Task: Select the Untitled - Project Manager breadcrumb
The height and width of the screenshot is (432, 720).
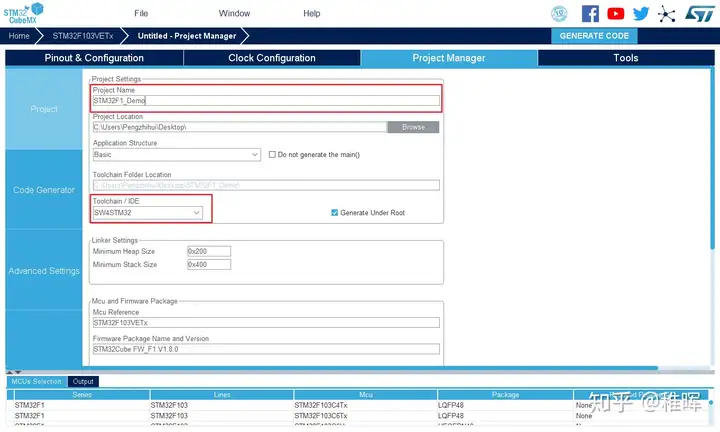Action: click(187, 36)
